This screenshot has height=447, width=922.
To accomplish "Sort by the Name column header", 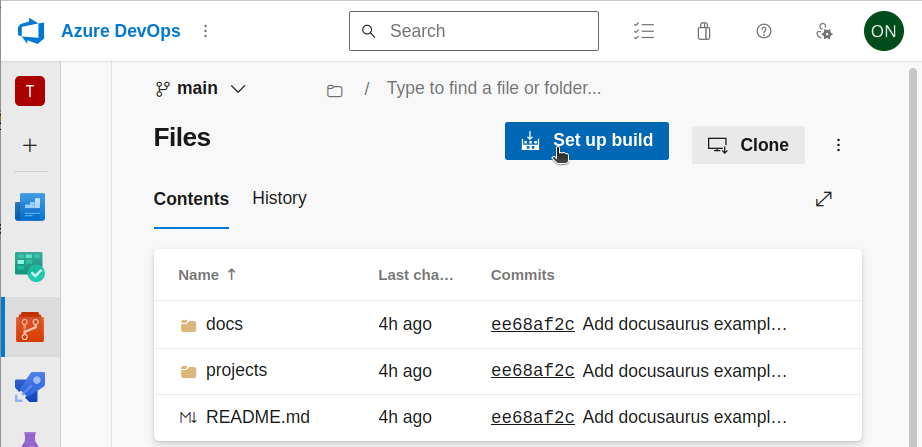I will pyautogui.click(x=207, y=275).
